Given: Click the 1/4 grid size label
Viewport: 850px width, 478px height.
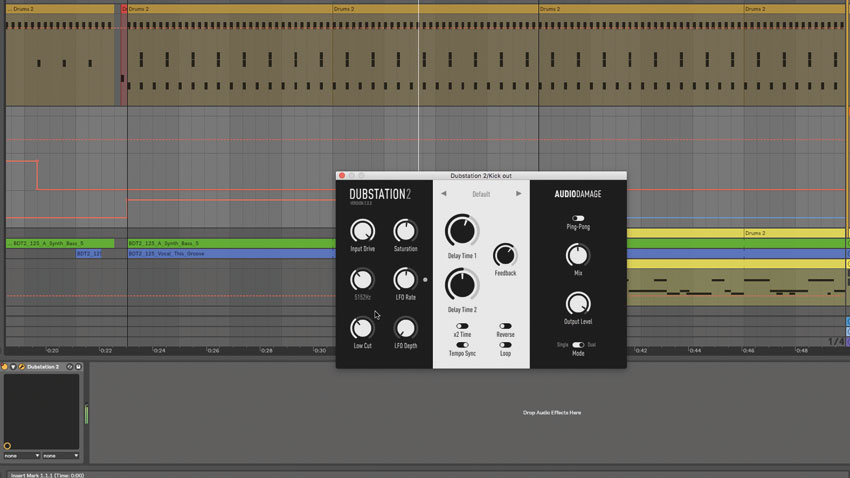Looking at the screenshot, I should coord(835,341).
